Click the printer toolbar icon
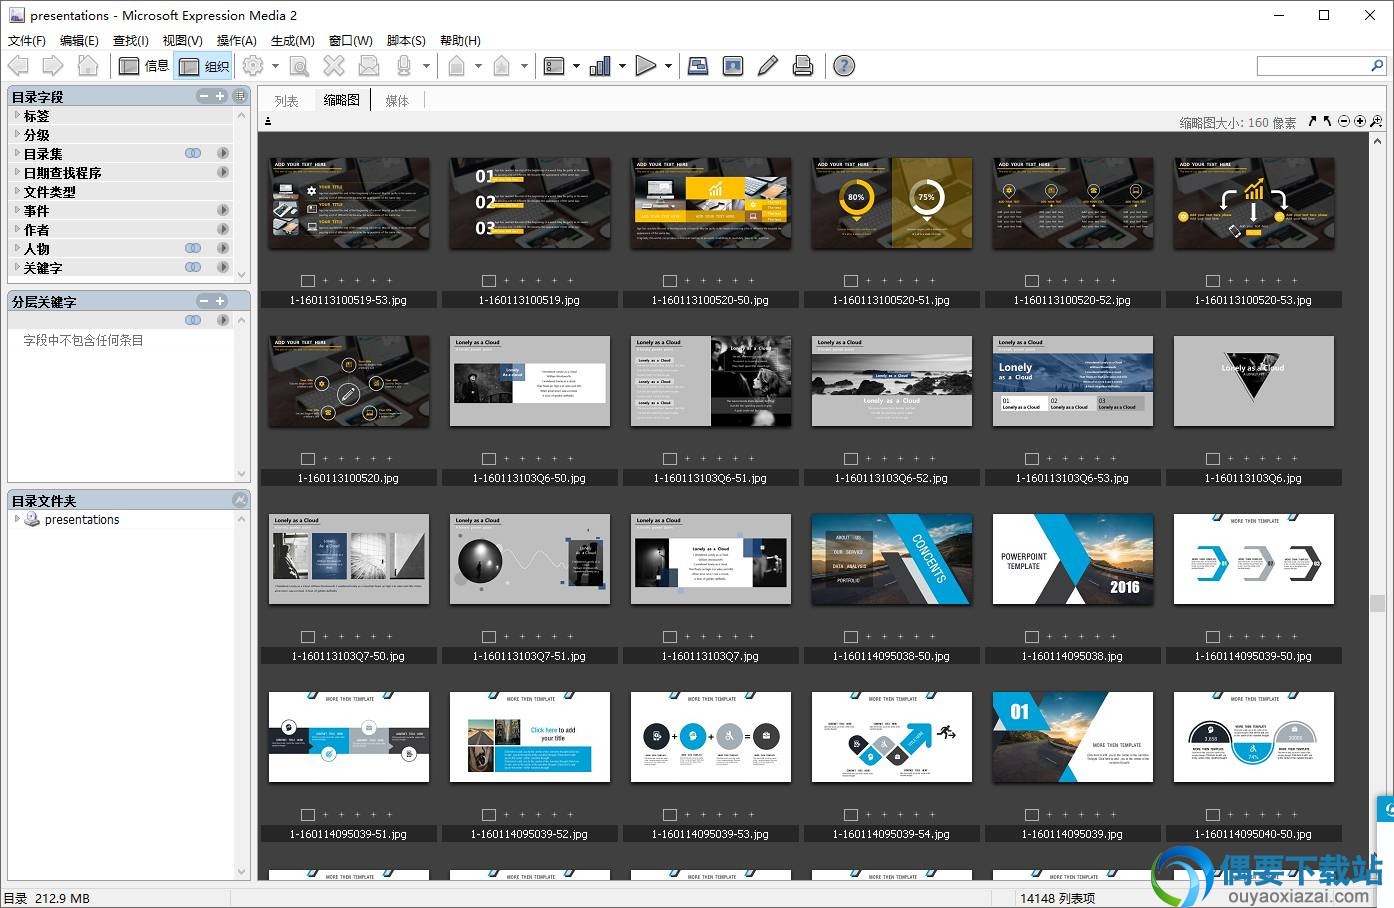The image size is (1394, 908). click(802, 66)
